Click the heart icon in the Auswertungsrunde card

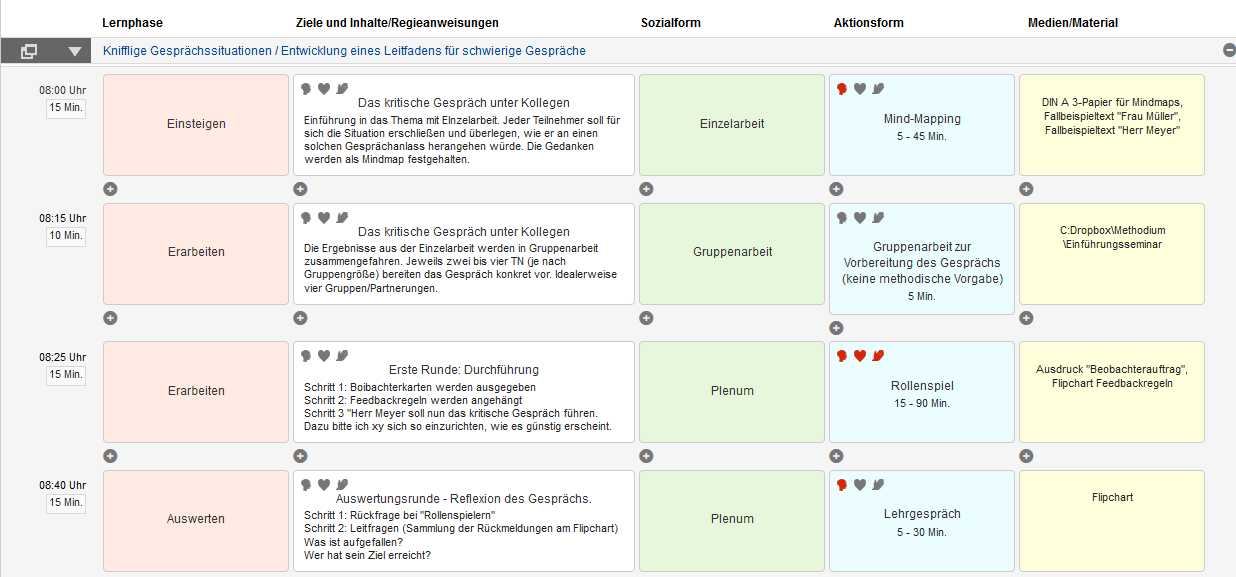(x=324, y=485)
